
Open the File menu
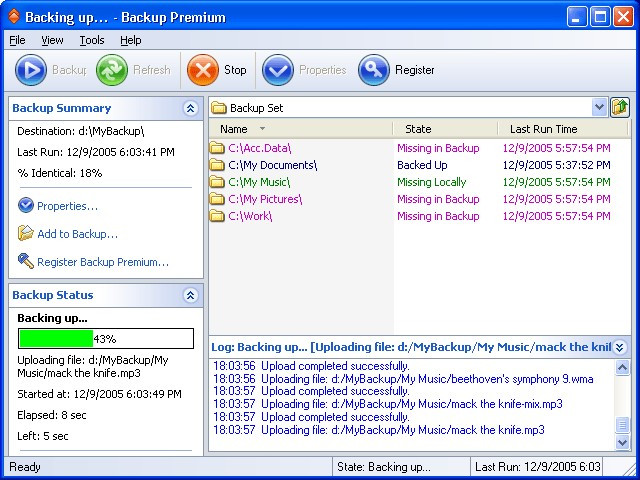tap(17, 40)
